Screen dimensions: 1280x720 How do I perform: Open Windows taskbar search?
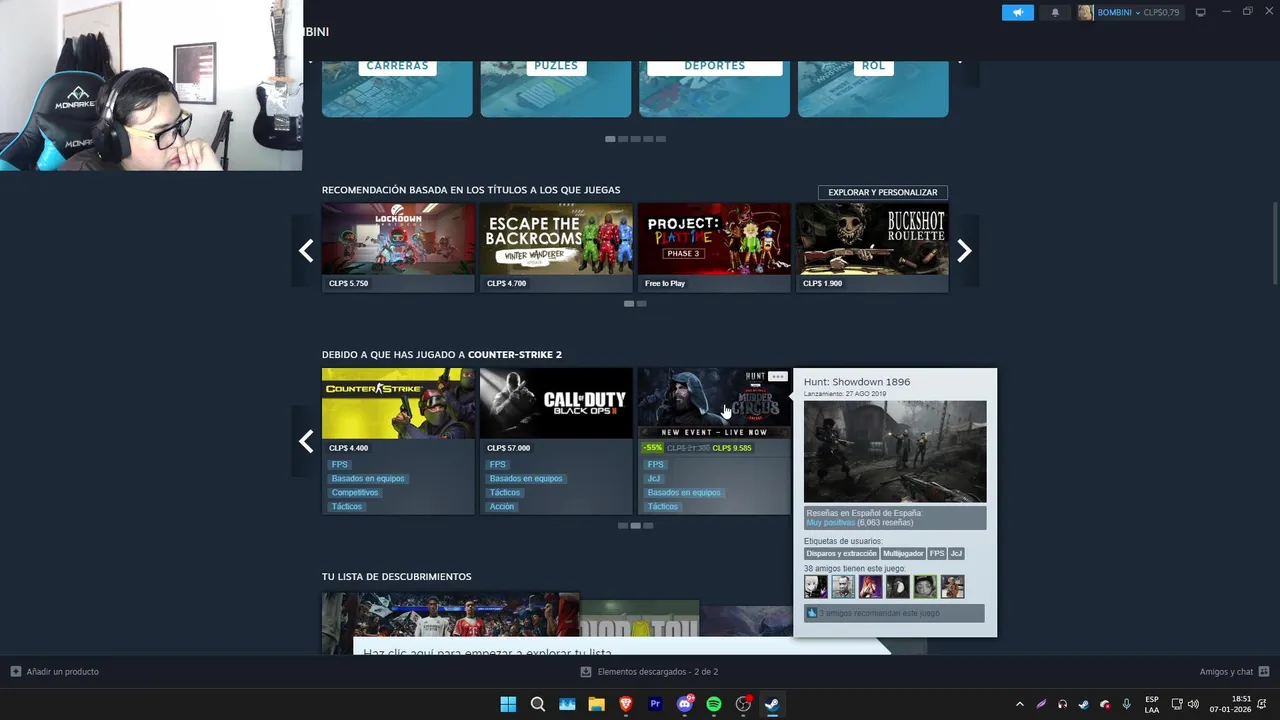(x=538, y=704)
